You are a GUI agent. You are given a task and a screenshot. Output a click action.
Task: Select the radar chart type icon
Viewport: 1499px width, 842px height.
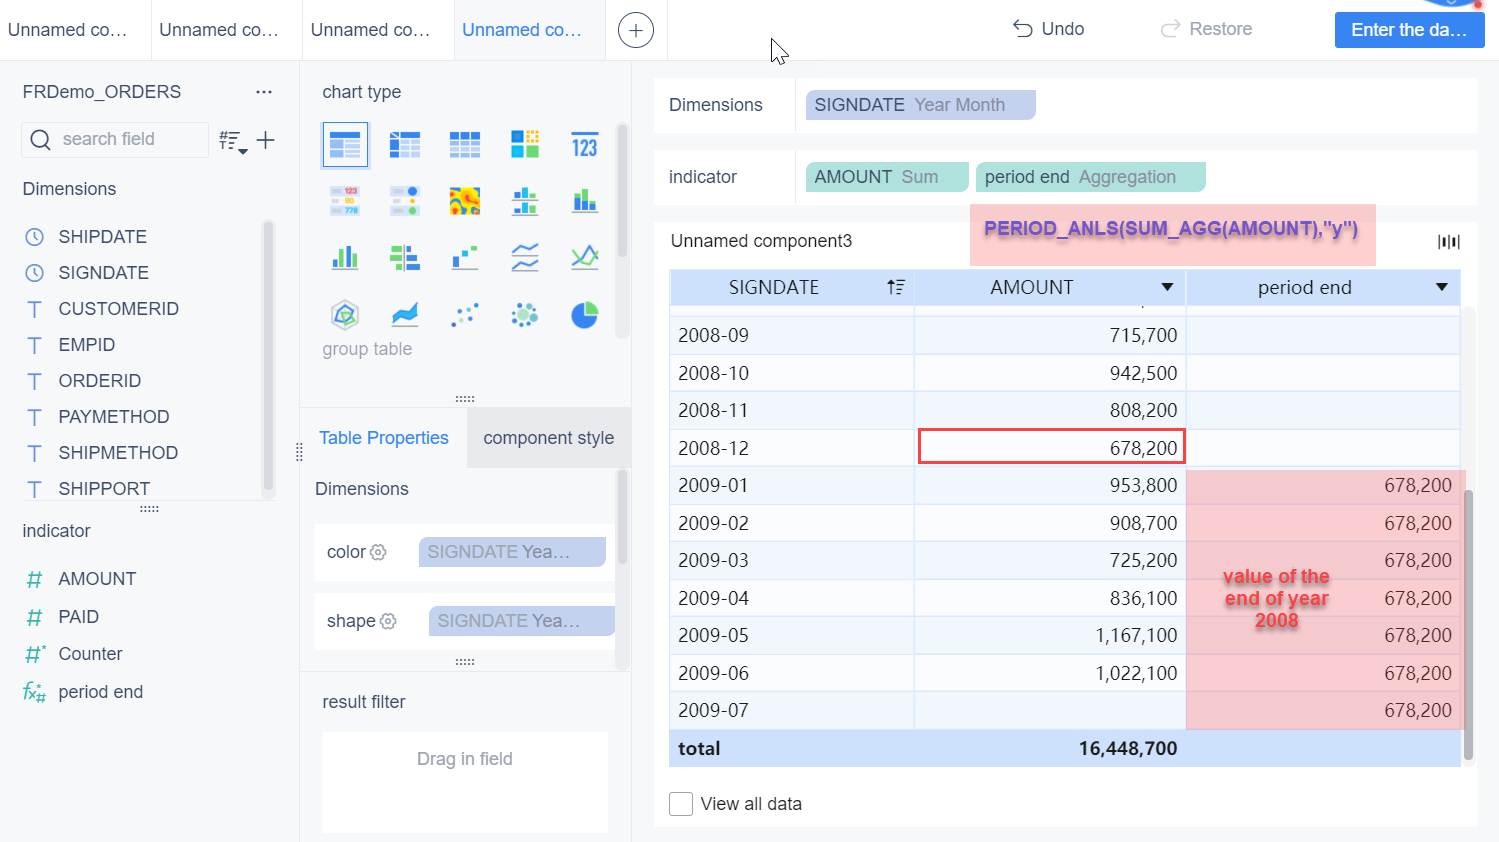[x=345, y=315]
